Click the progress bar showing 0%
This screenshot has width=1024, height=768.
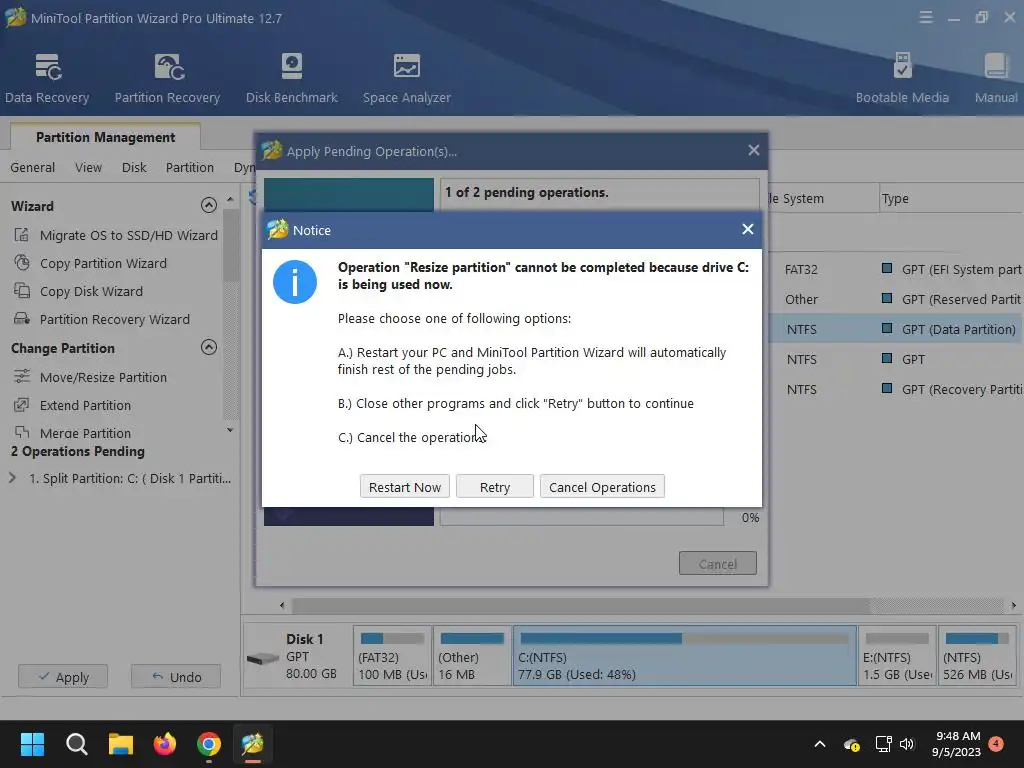pyautogui.click(x=582, y=517)
